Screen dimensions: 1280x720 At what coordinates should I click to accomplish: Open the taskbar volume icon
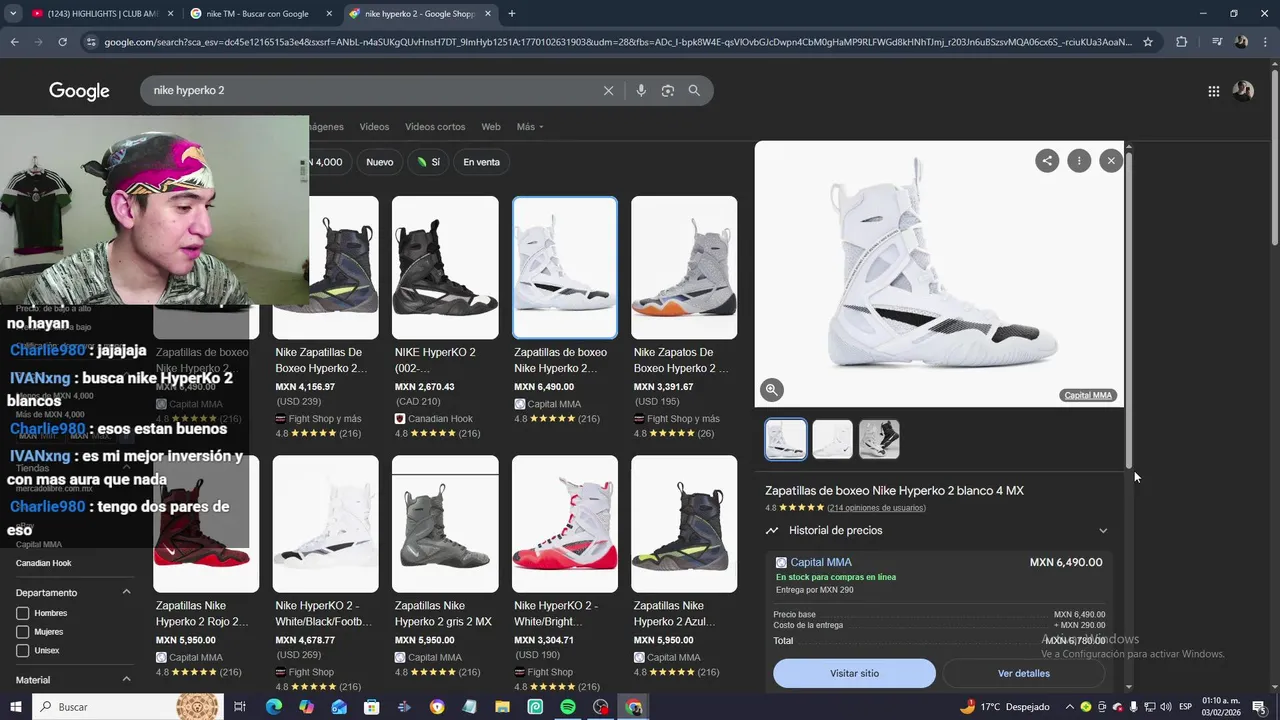click(1165, 707)
